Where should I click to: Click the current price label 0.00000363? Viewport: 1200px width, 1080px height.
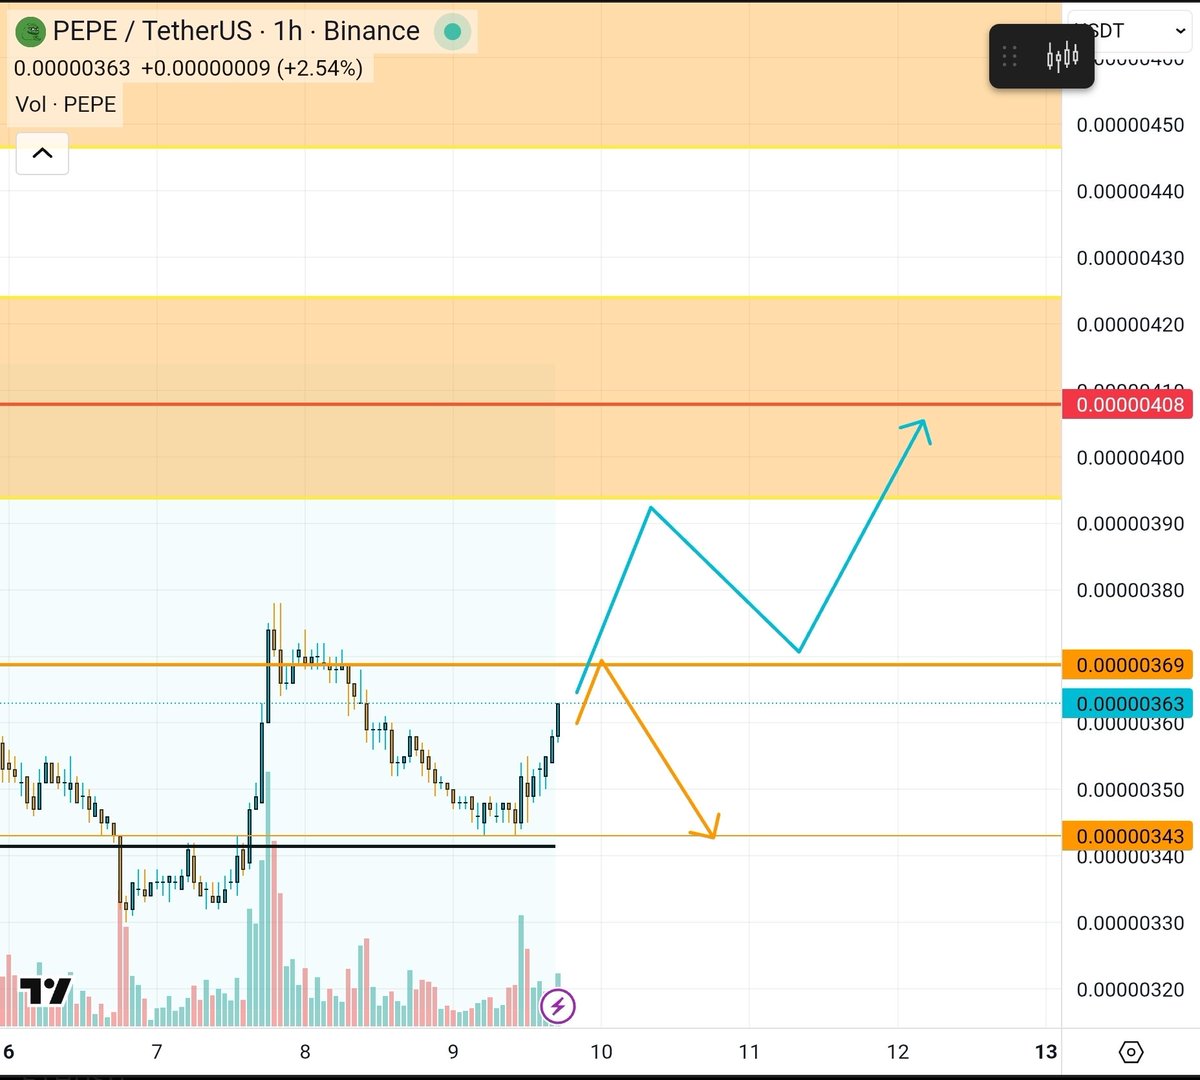pos(1128,703)
